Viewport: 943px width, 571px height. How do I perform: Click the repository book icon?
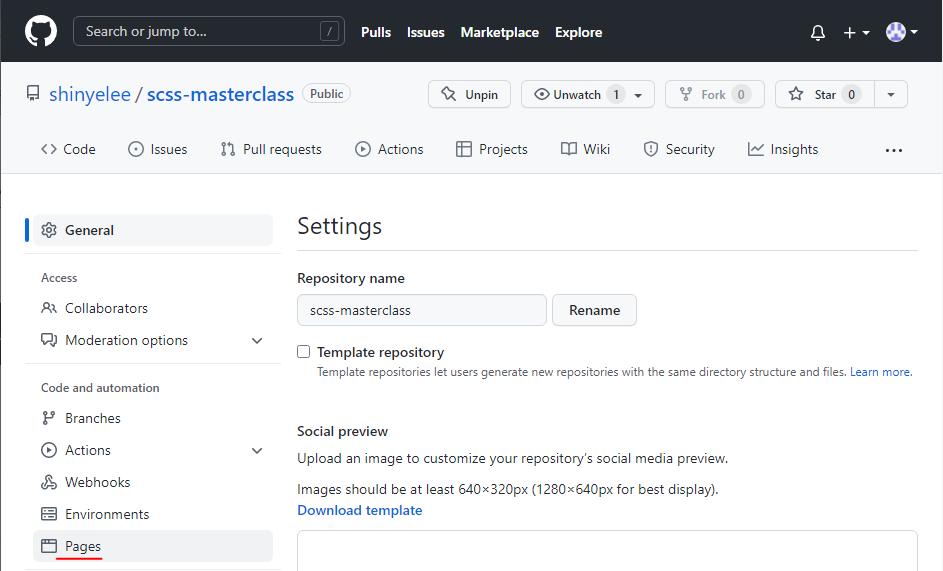tap(33, 93)
